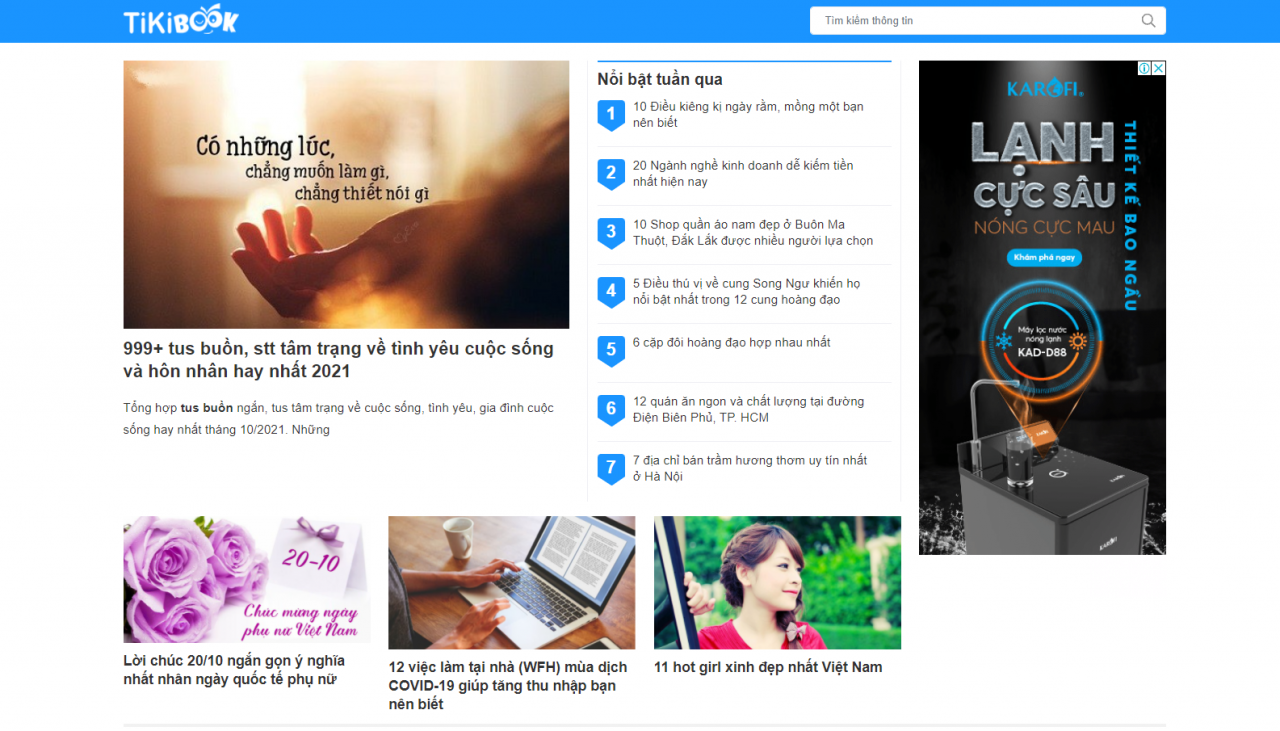Image resolution: width=1280 pixels, height=731 pixels.
Task: Click the search magnifier icon
Action: (1148, 21)
